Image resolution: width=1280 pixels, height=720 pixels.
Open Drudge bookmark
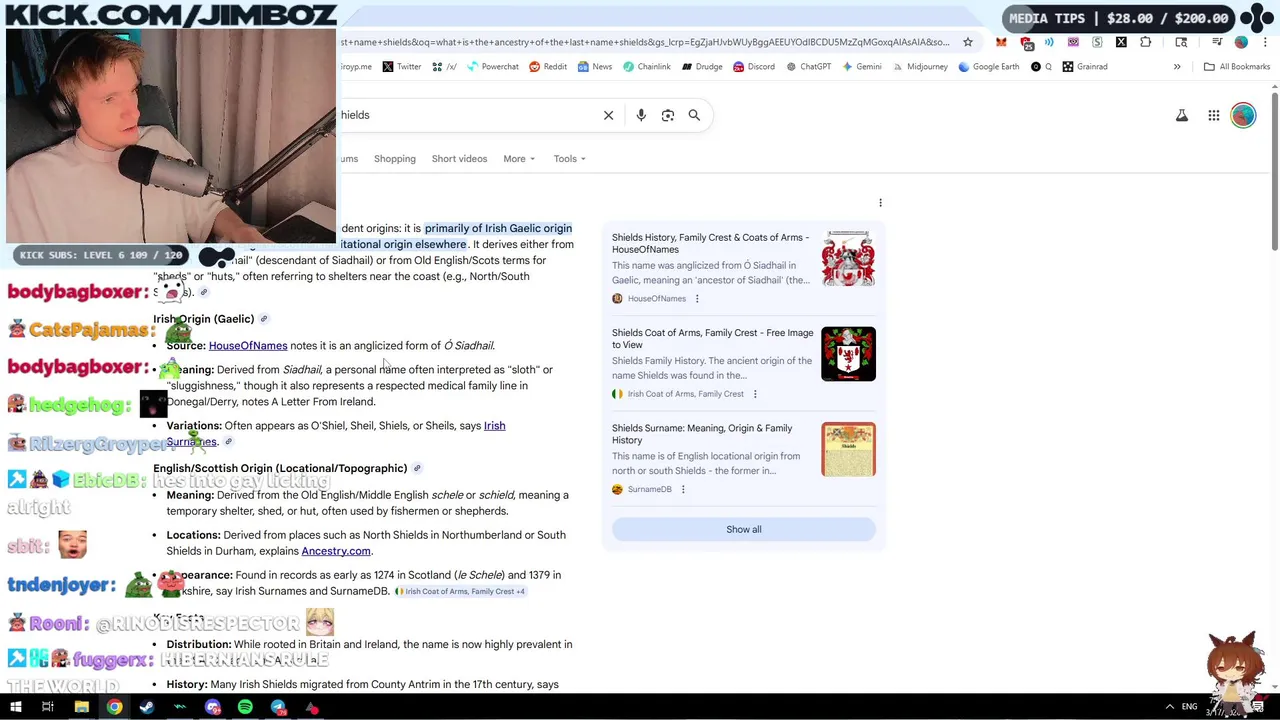coord(702,67)
